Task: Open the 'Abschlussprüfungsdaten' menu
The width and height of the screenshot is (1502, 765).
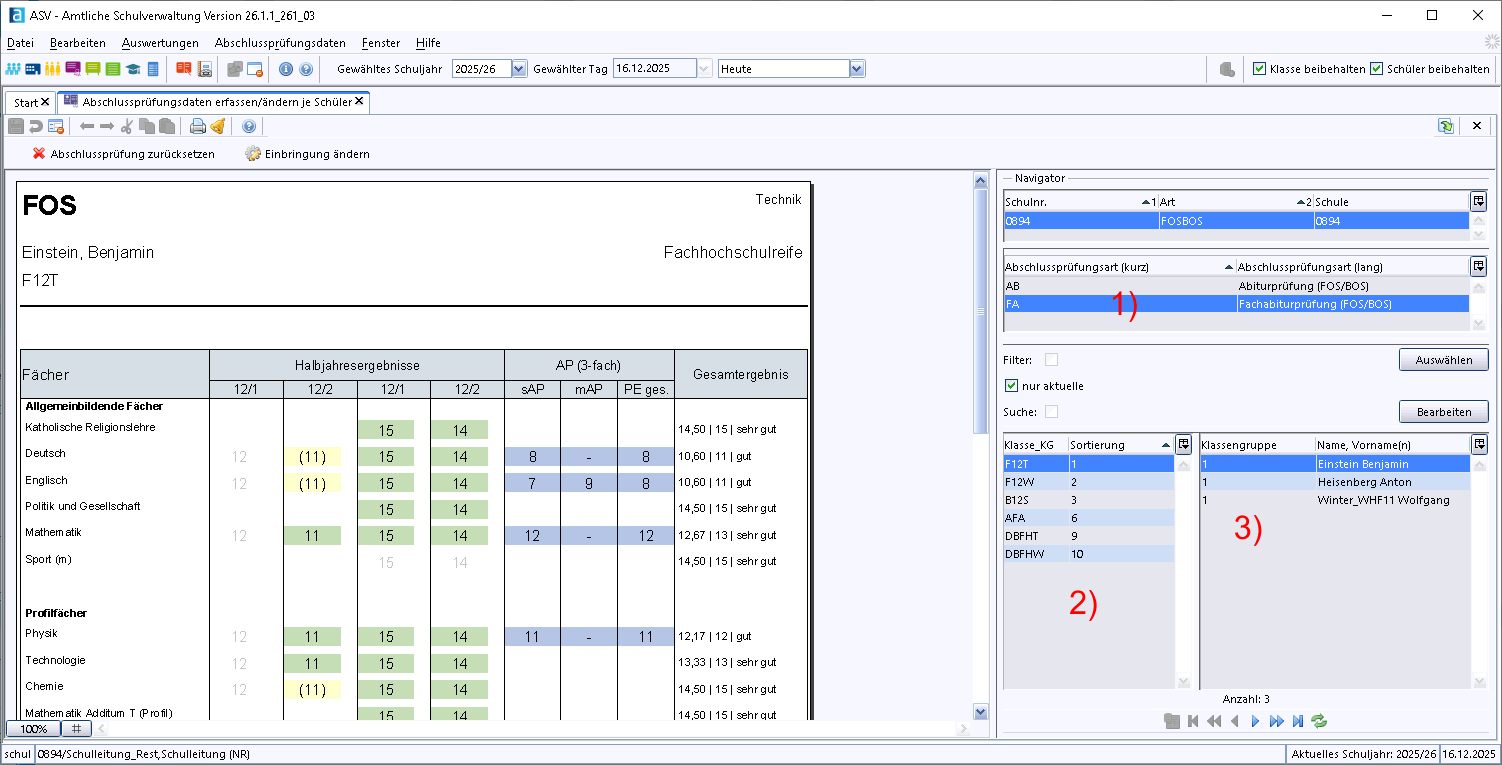Action: click(280, 43)
